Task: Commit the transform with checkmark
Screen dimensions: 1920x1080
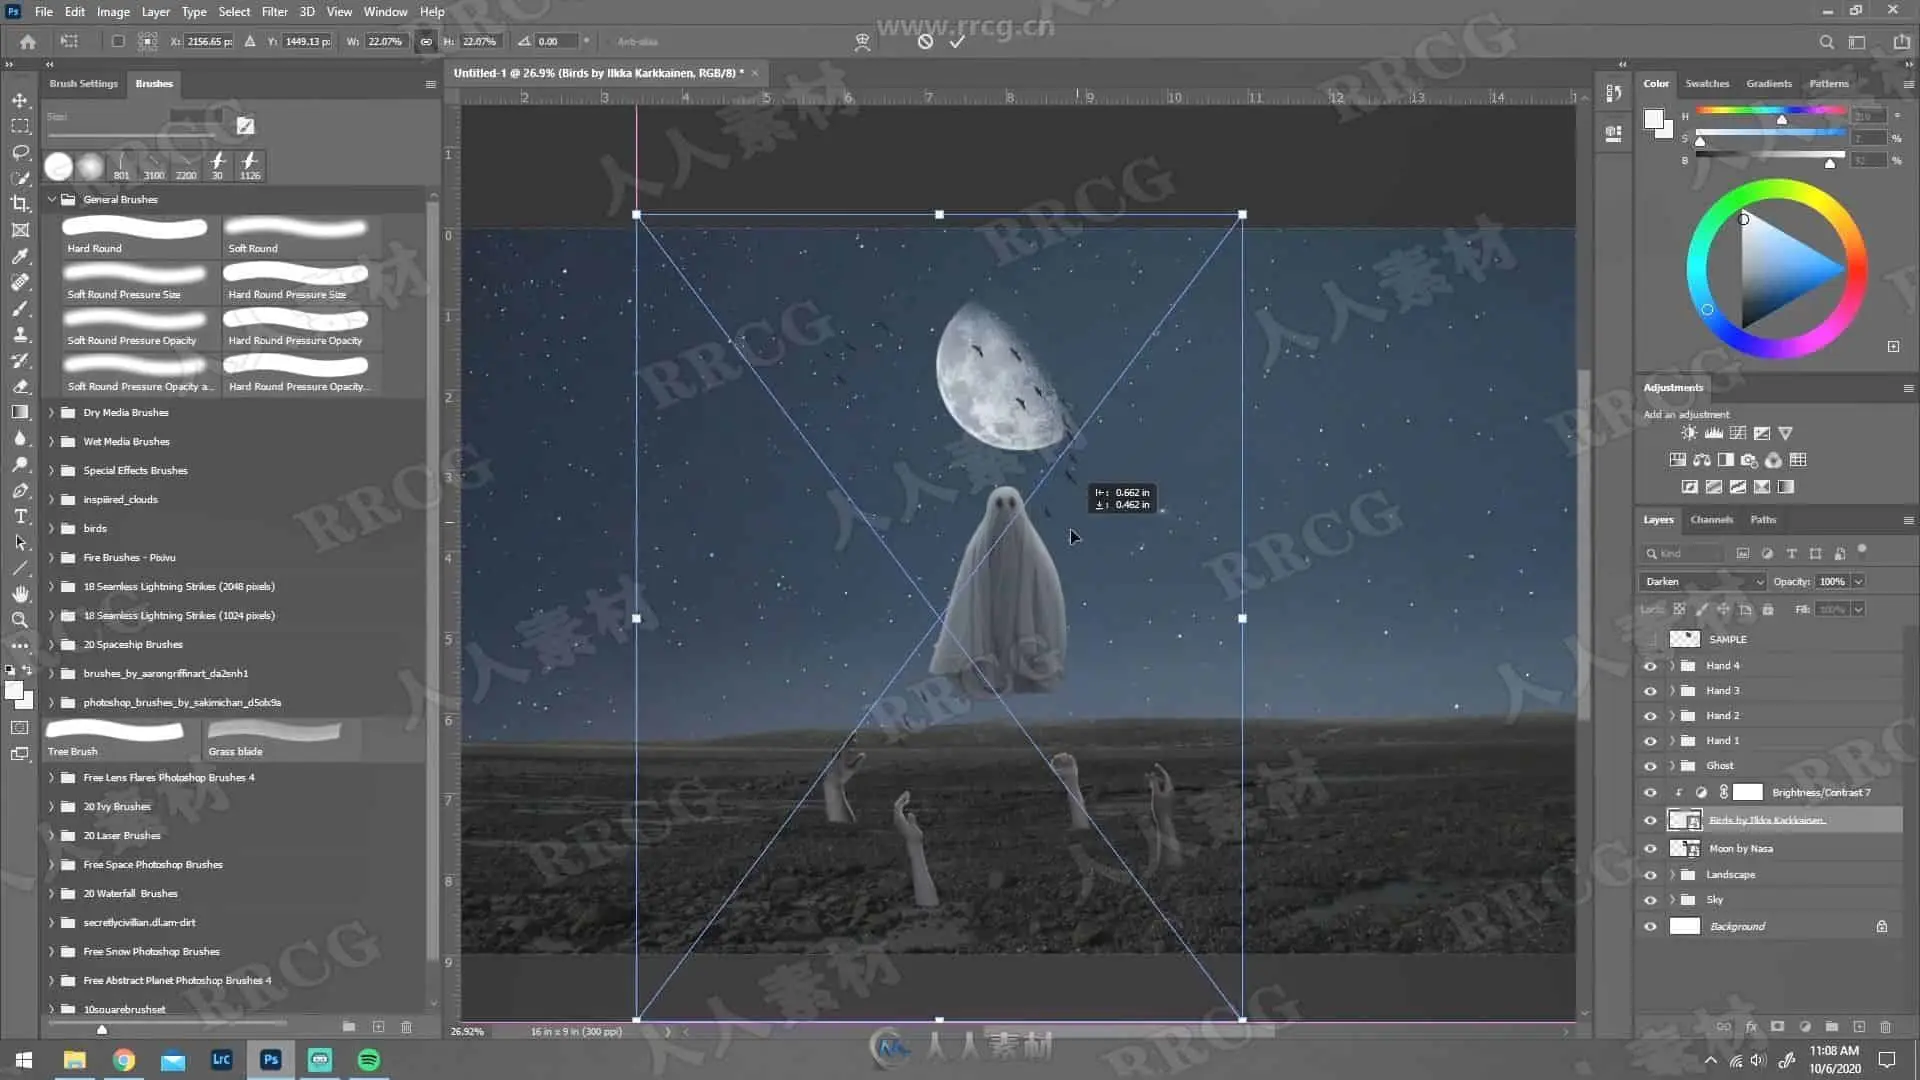Action: [957, 41]
